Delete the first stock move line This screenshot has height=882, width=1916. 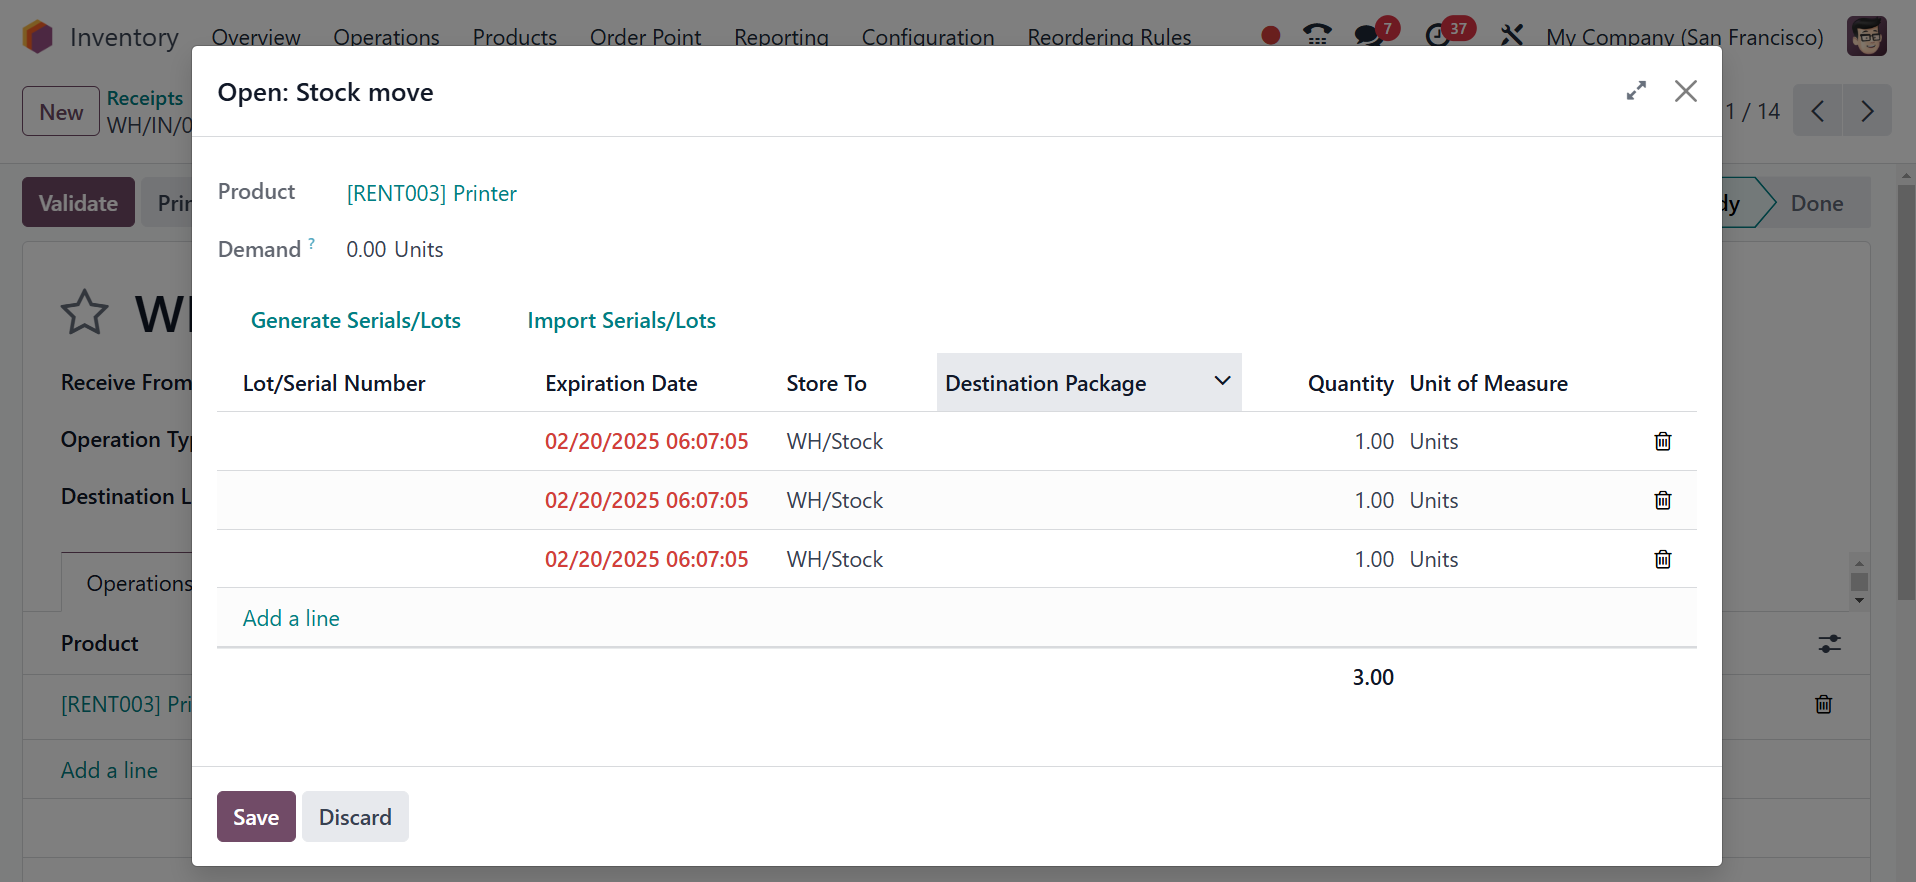(x=1662, y=441)
